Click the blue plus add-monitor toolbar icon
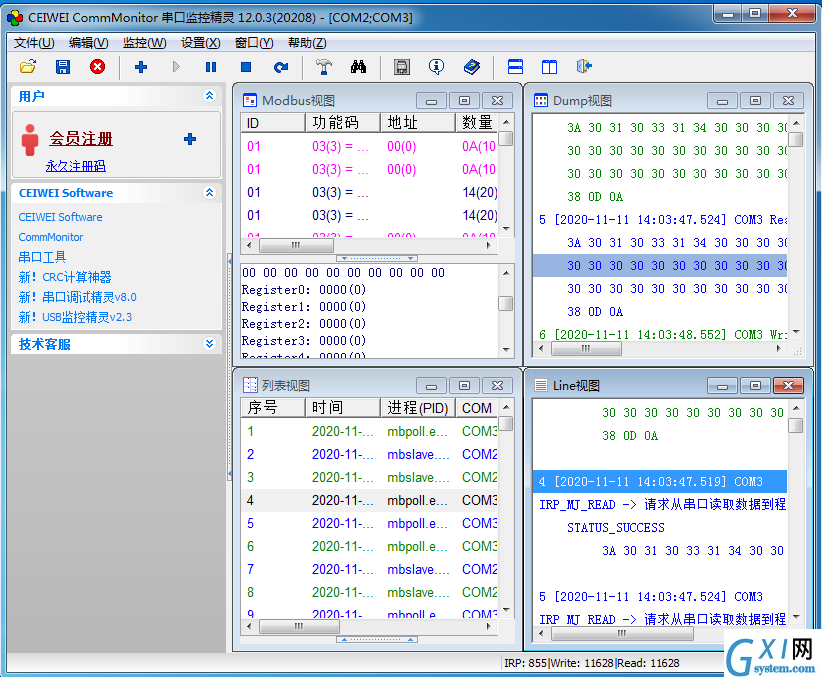 [x=141, y=67]
